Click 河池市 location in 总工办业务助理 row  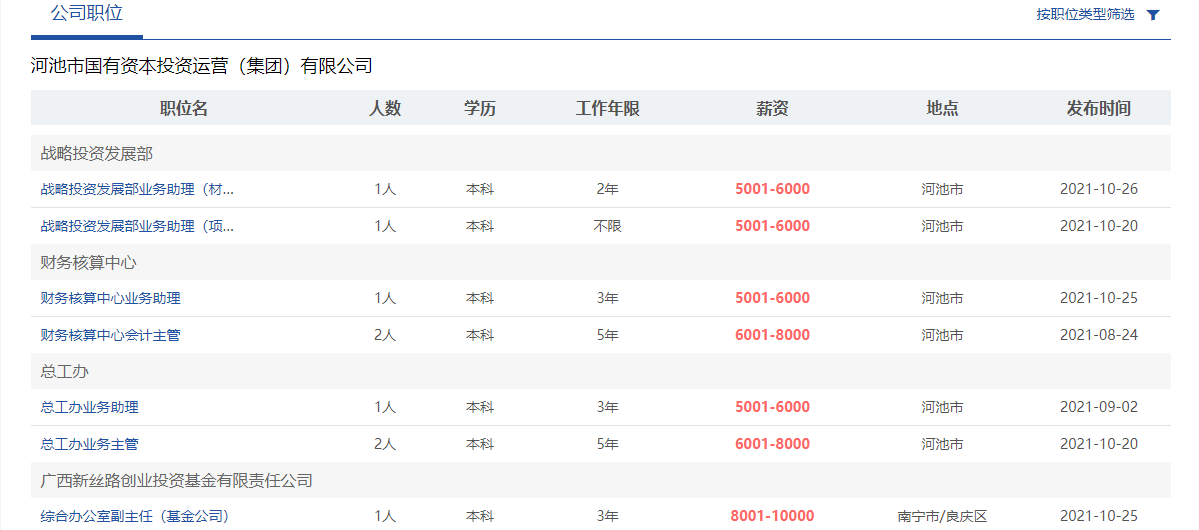point(942,408)
